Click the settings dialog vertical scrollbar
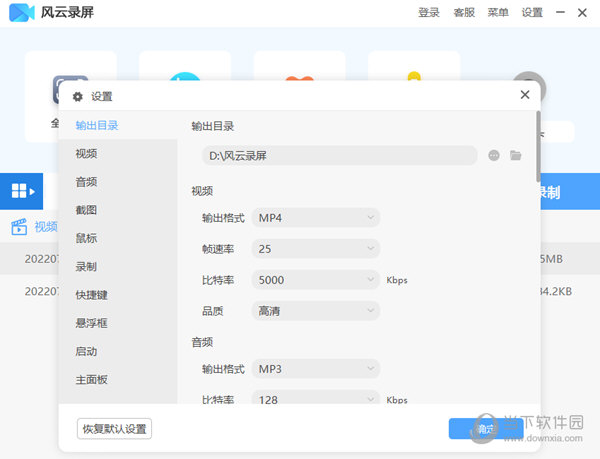The width and height of the screenshot is (600, 459). [x=538, y=146]
